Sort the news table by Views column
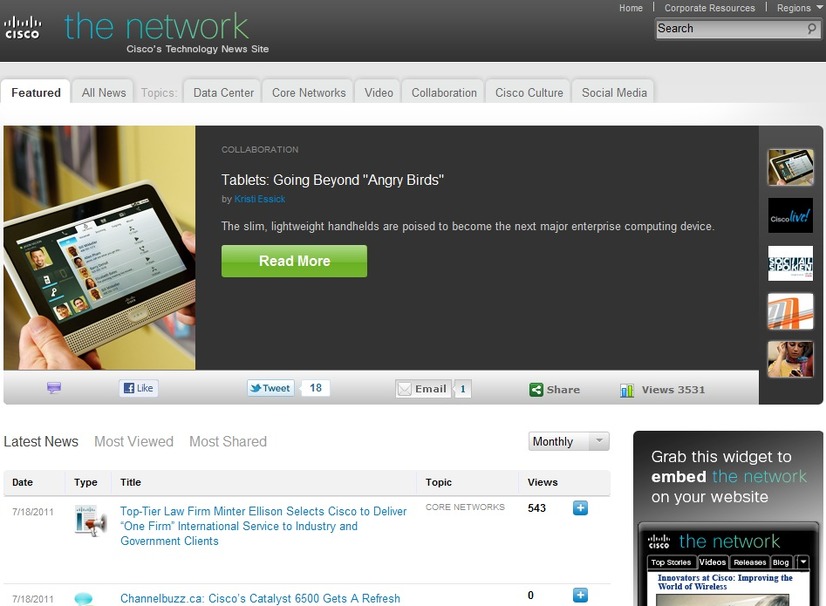Viewport: 826px width, 606px height. click(x=543, y=482)
